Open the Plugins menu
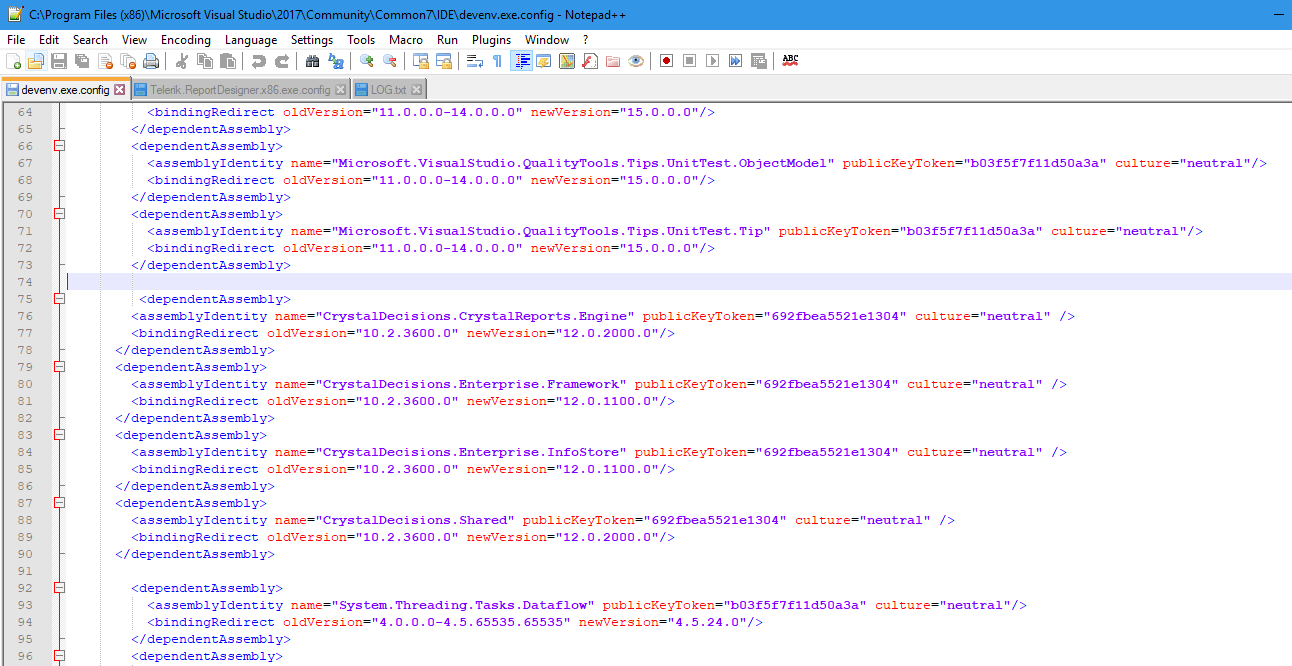Viewport: 1292px width, 666px height. coord(491,40)
